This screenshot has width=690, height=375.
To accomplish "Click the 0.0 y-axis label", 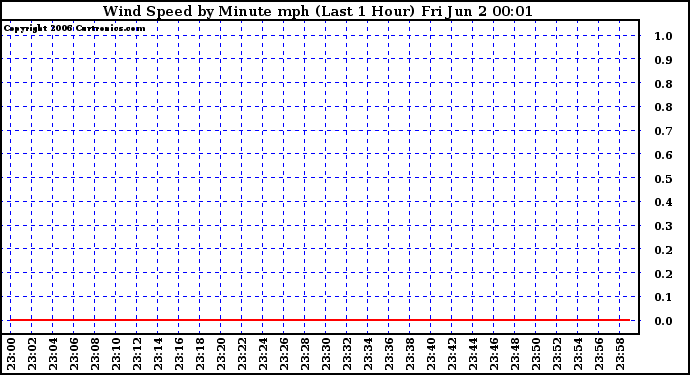I will pyautogui.click(x=663, y=321).
